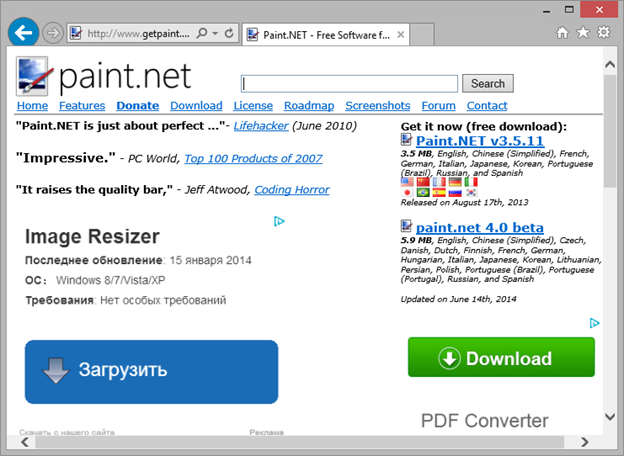This screenshot has height=456, width=624.
Task: Click the blue Загрузить download button
Action: coord(151,371)
